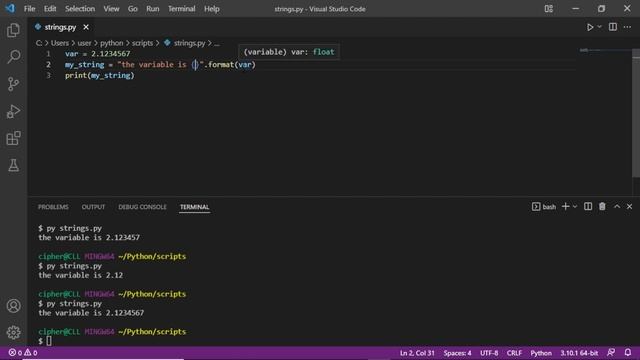640x360 pixels.
Task: Open the Explorer view in activity bar
Action: (13, 30)
